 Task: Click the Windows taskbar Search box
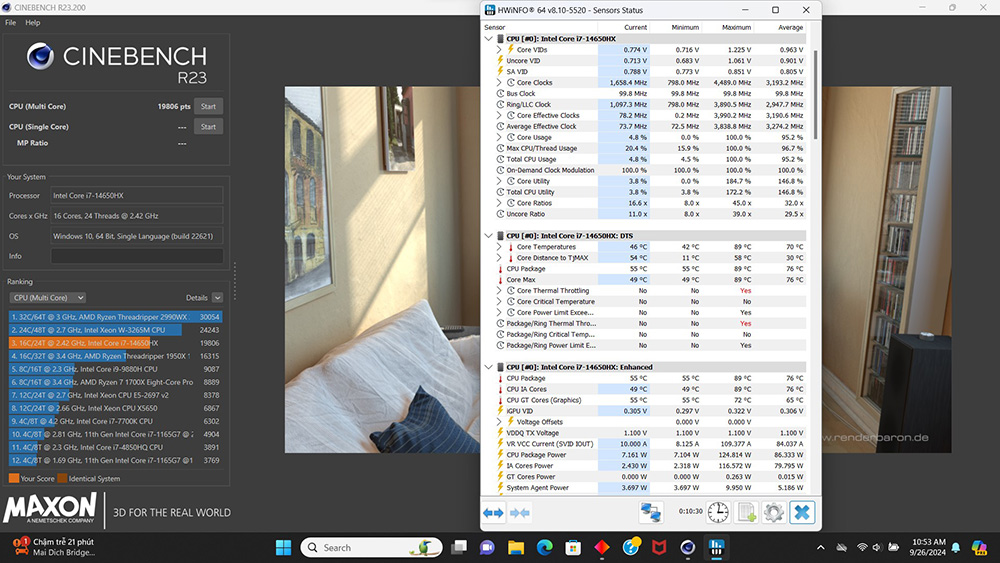371,547
